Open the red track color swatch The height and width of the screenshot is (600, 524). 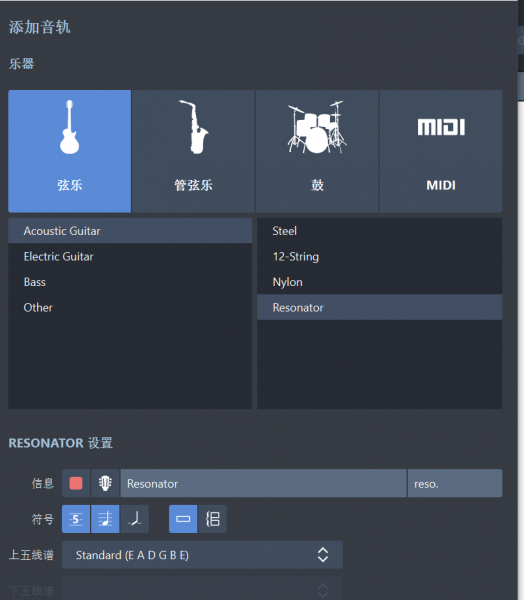pos(76,483)
